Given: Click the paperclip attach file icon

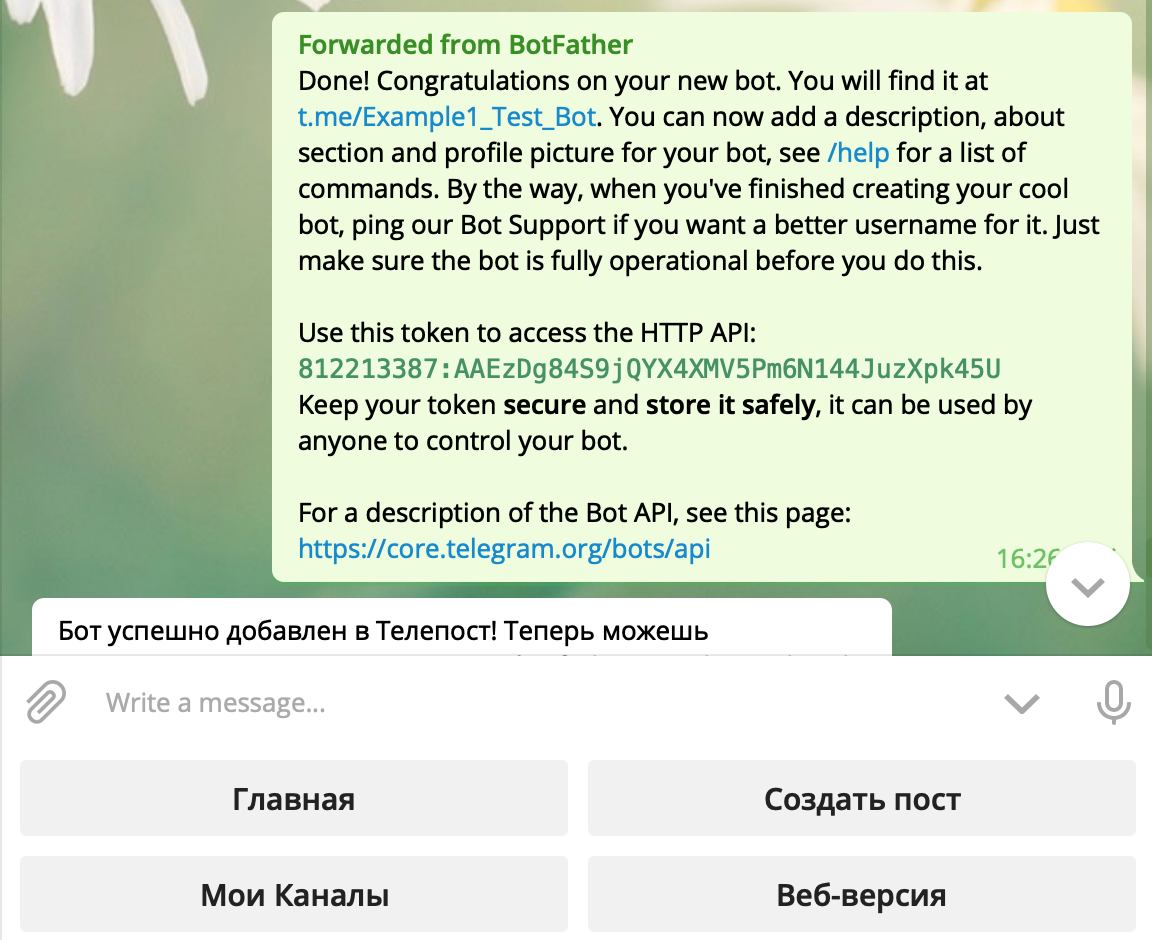Looking at the screenshot, I should point(46,702).
